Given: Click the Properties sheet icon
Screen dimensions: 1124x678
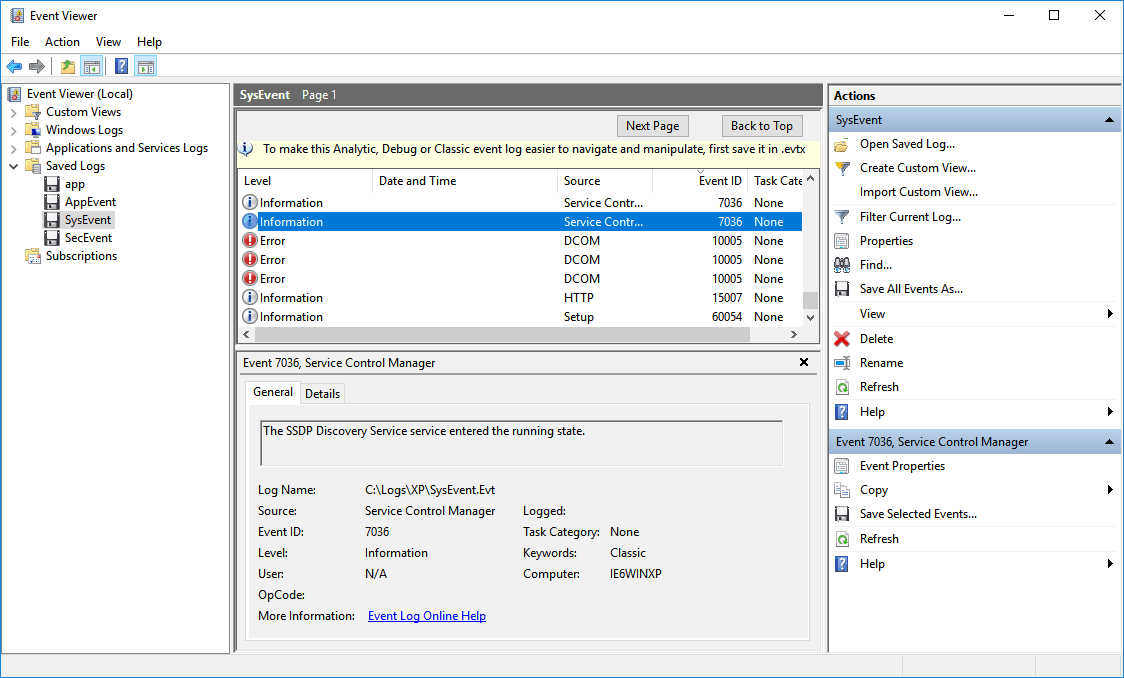Looking at the screenshot, I should pyautogui.click(x=842, y=241).
